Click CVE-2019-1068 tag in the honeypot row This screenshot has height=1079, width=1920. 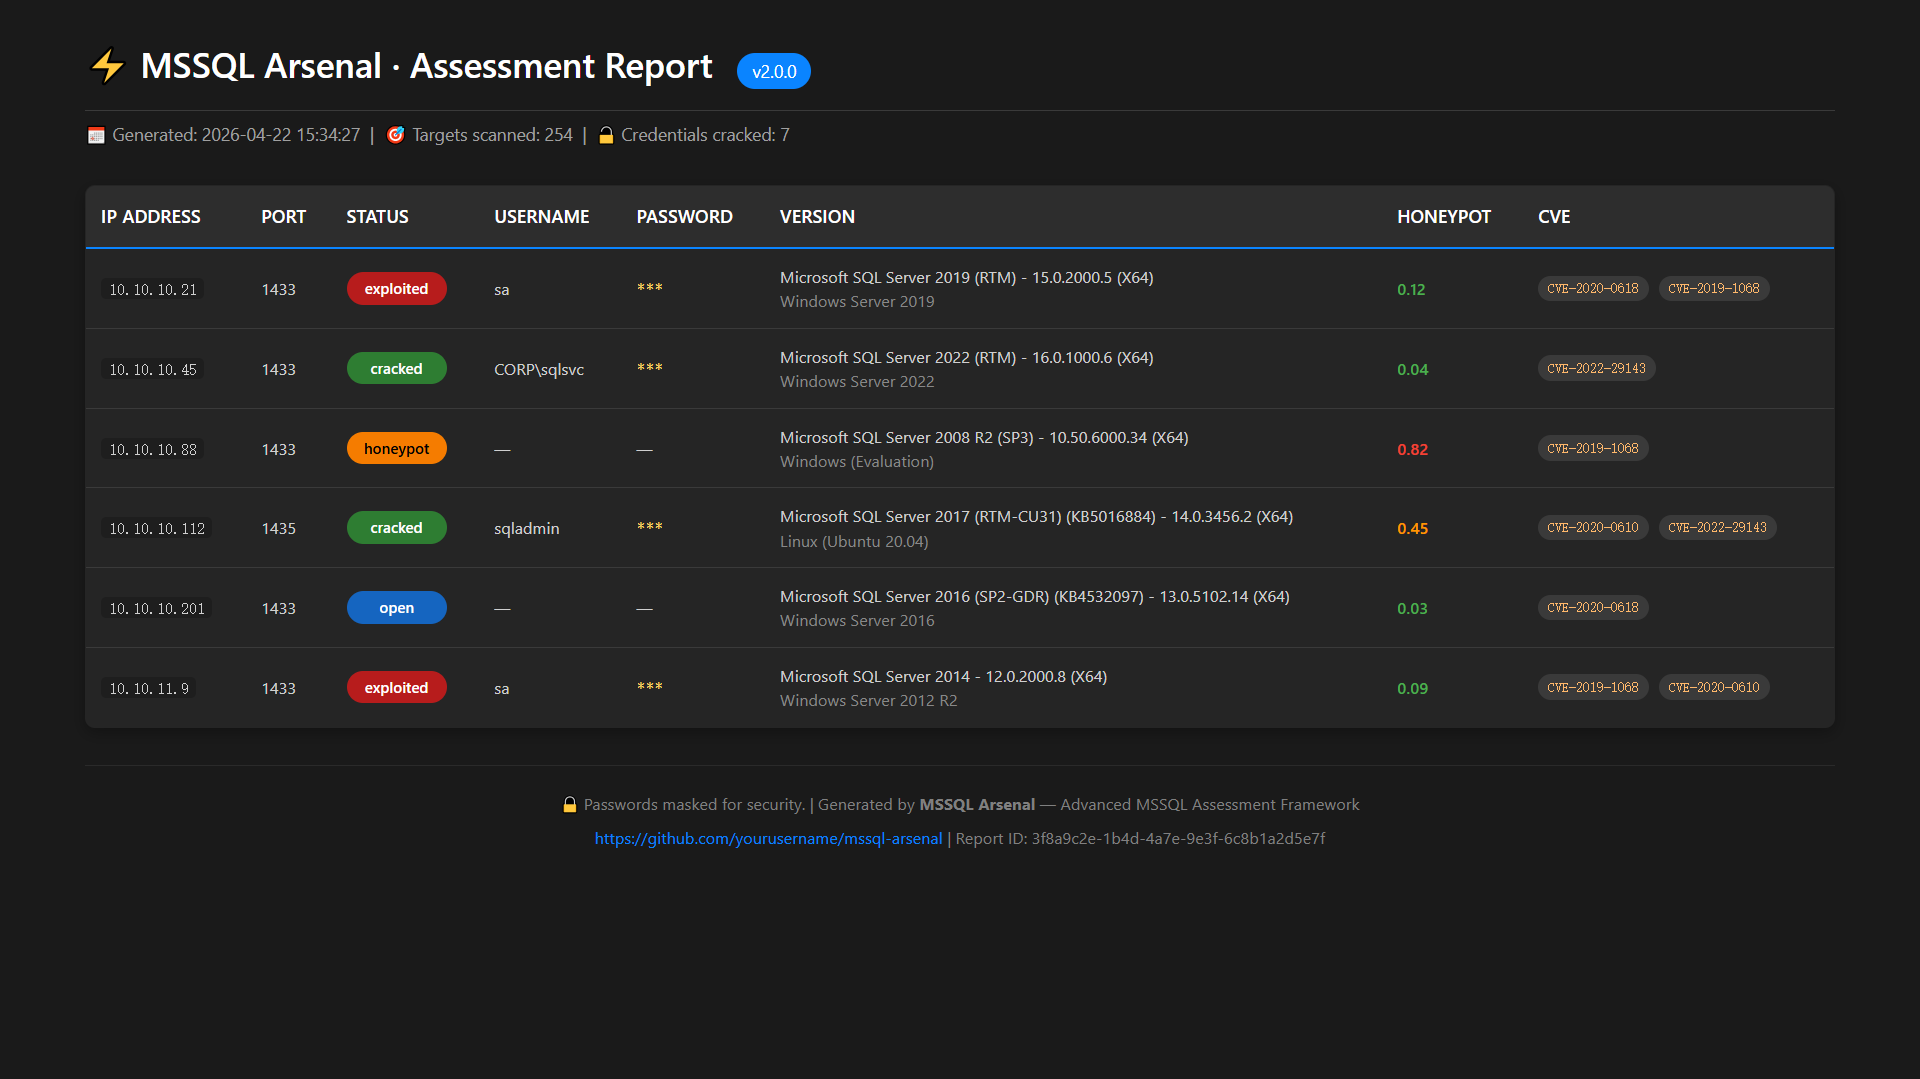(1592, 449)
